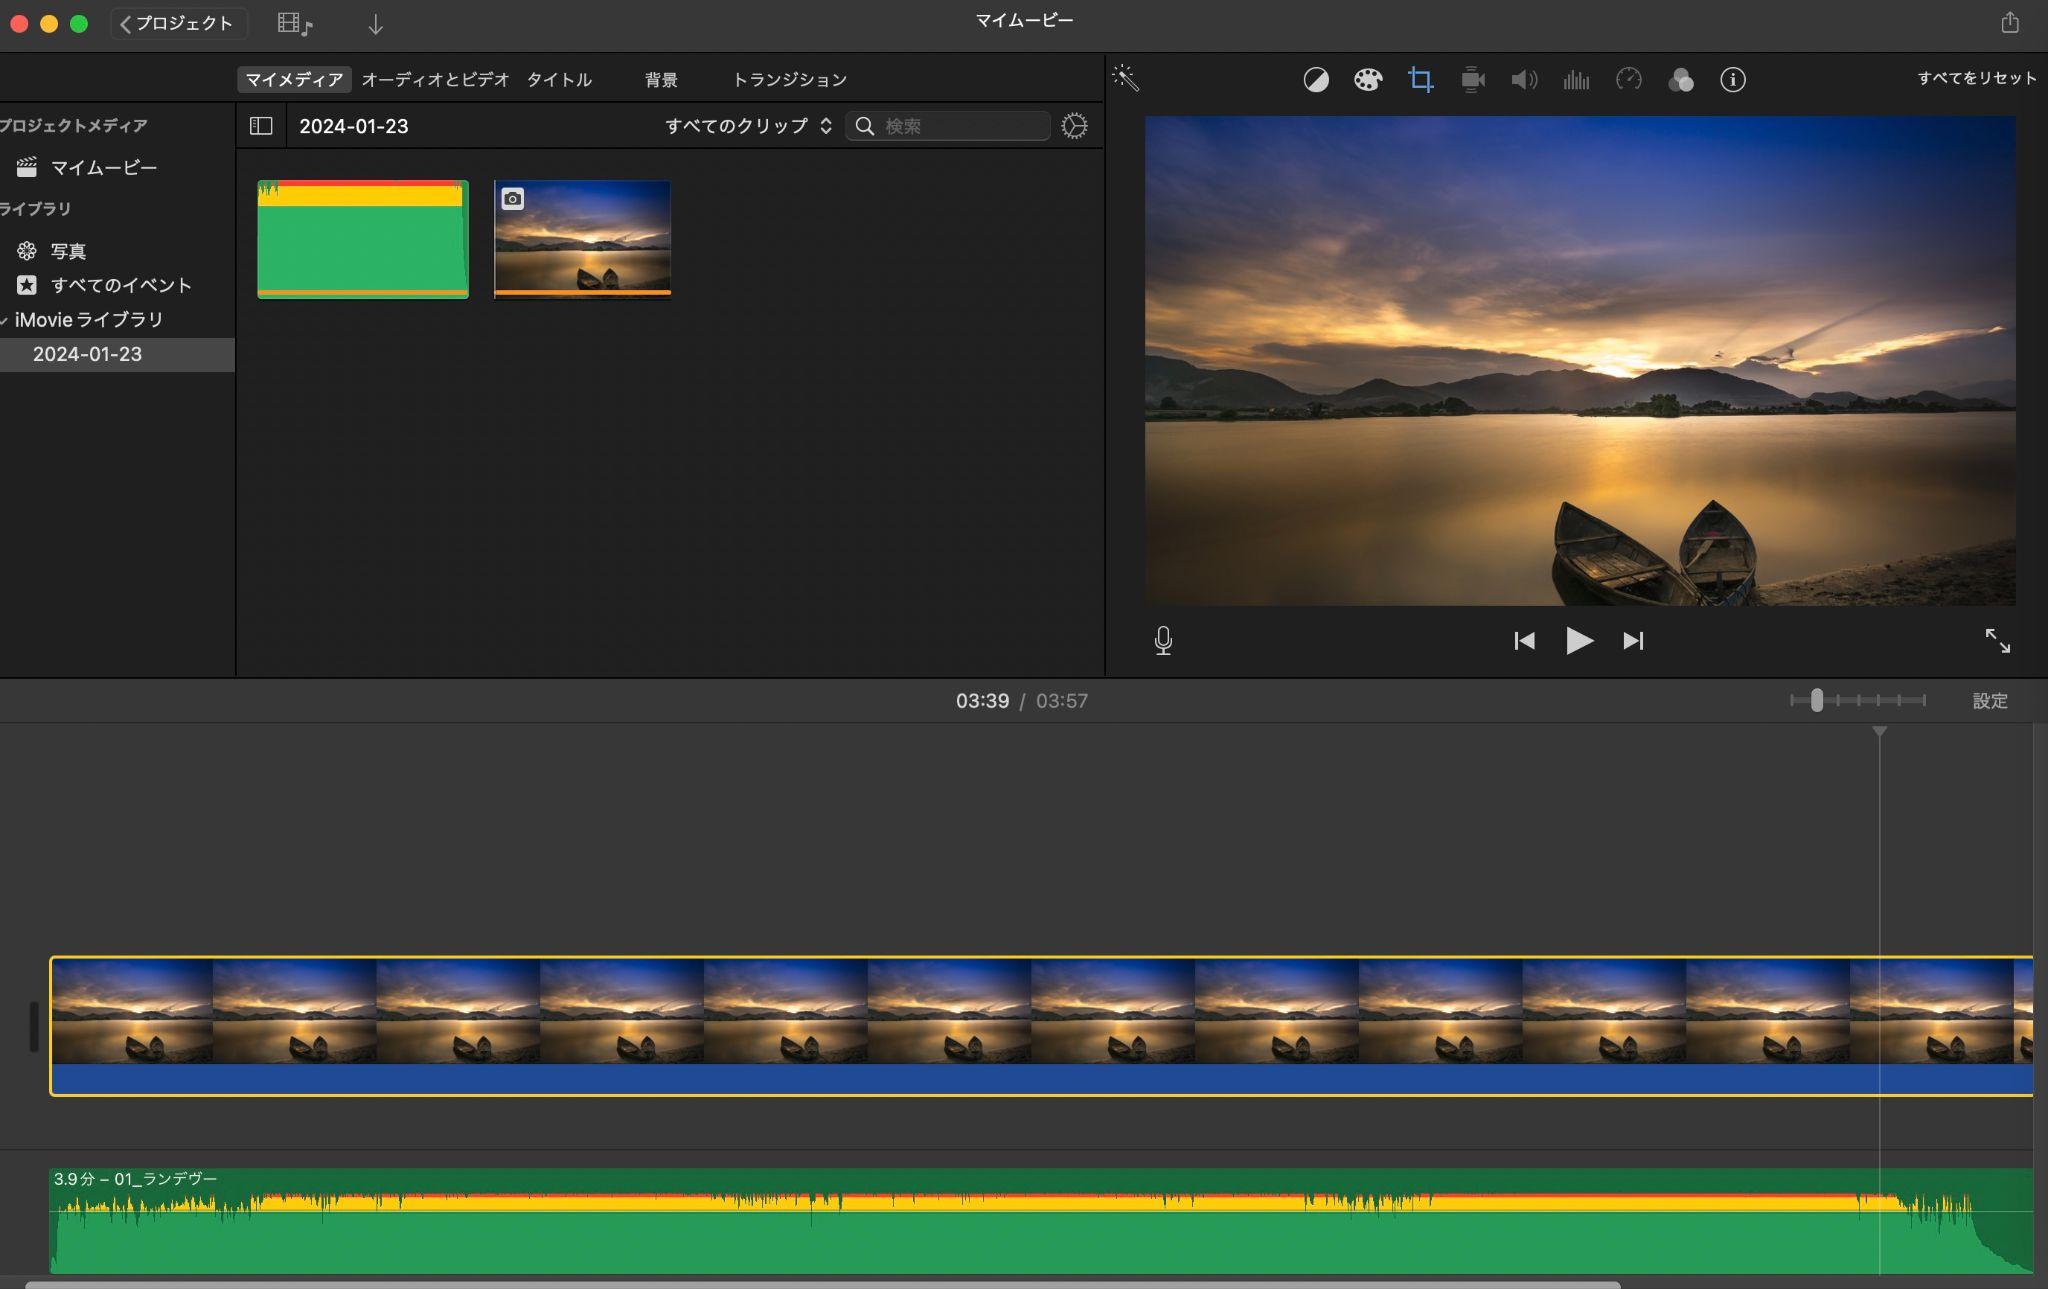Skip to previous clip
Screen dimensions: 2048x1289
(1524, 641)
